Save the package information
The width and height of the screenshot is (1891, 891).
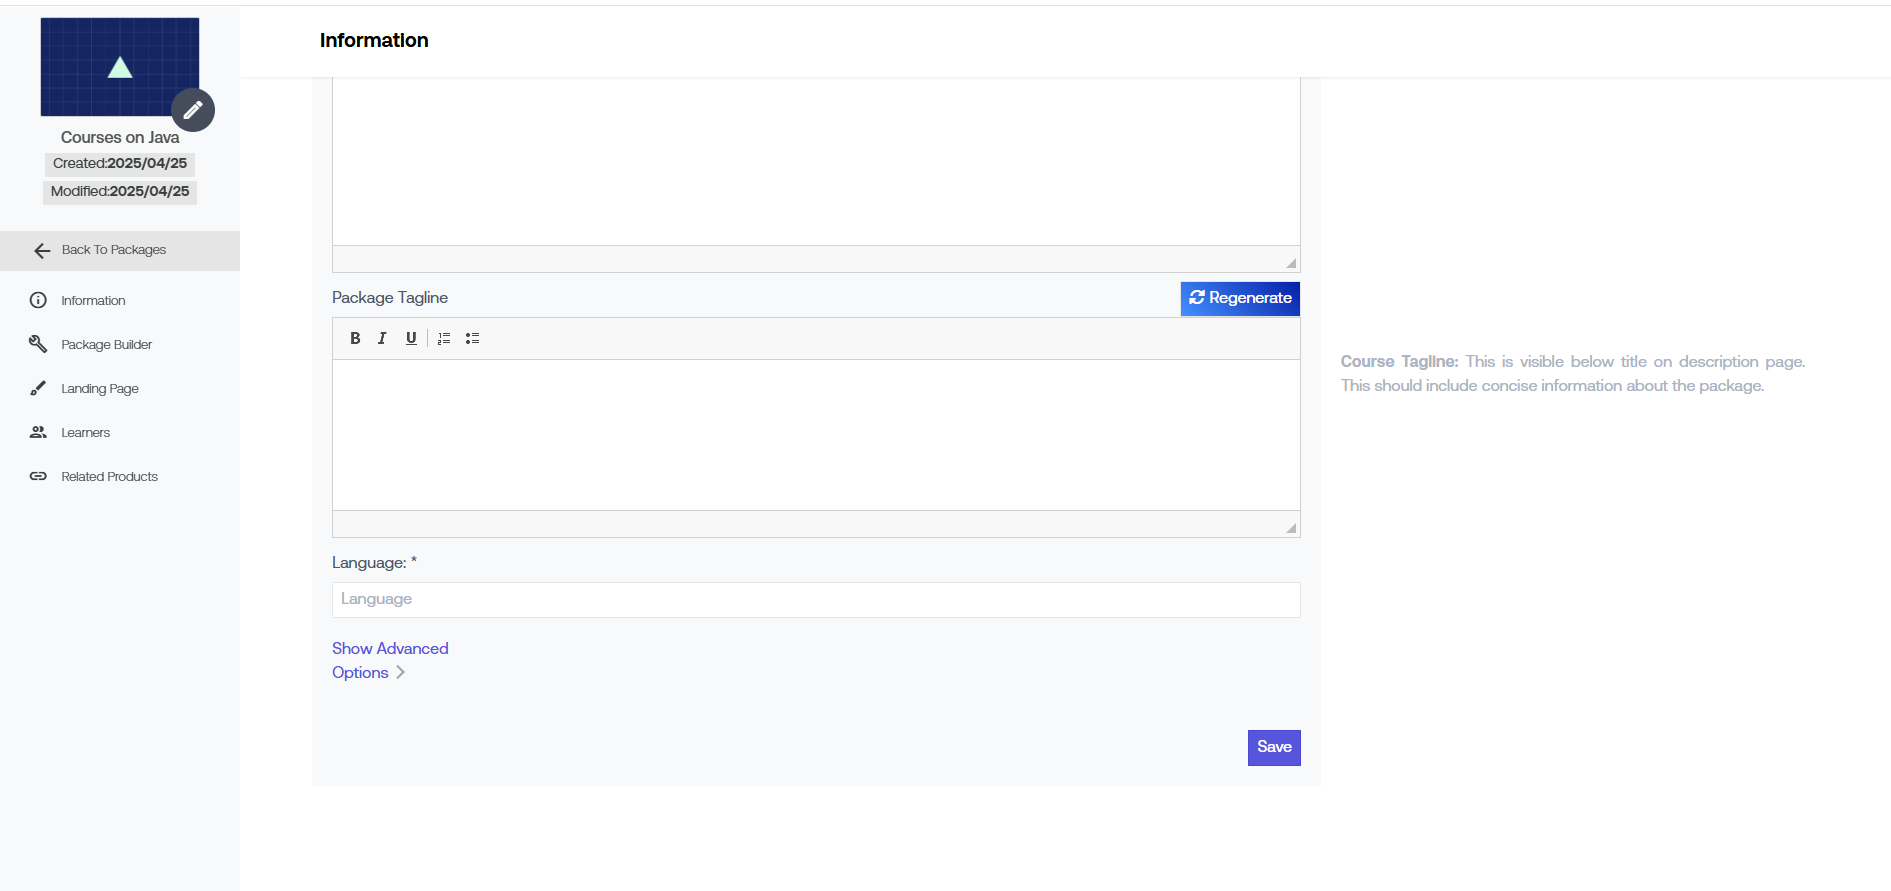pyautogui.click(x=1274, y=748)
